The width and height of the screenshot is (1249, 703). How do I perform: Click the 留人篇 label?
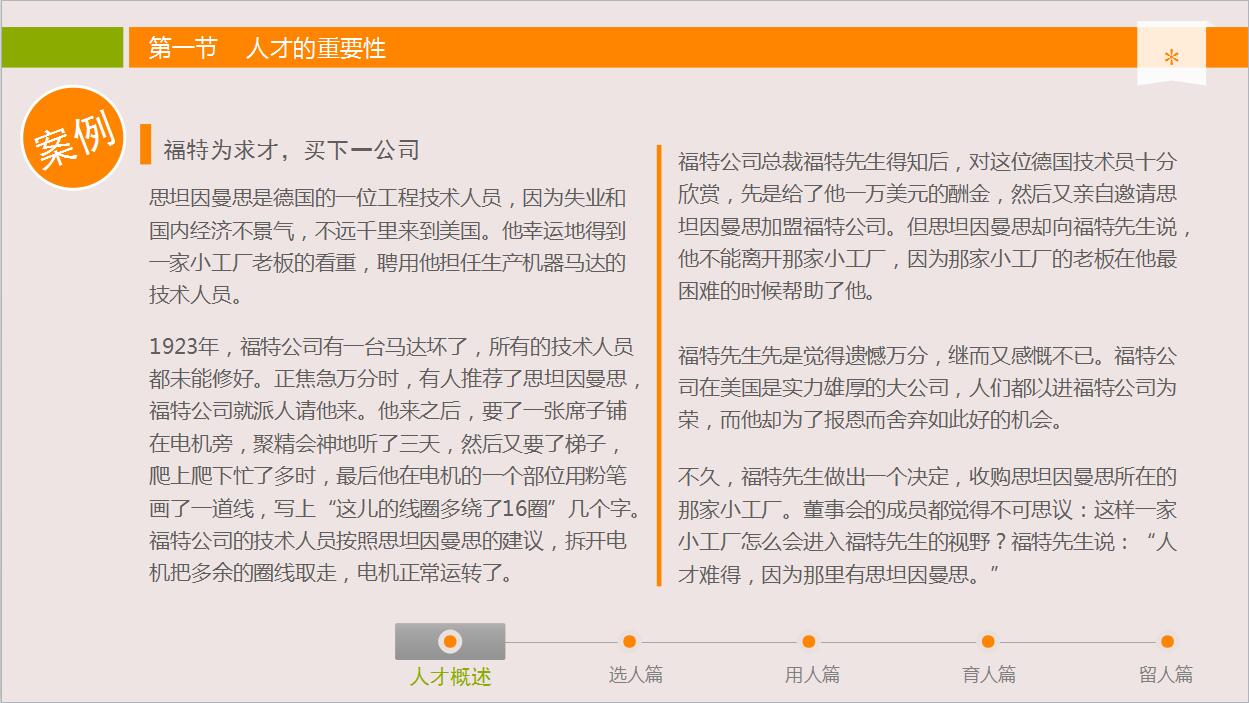pos(1163,675)
